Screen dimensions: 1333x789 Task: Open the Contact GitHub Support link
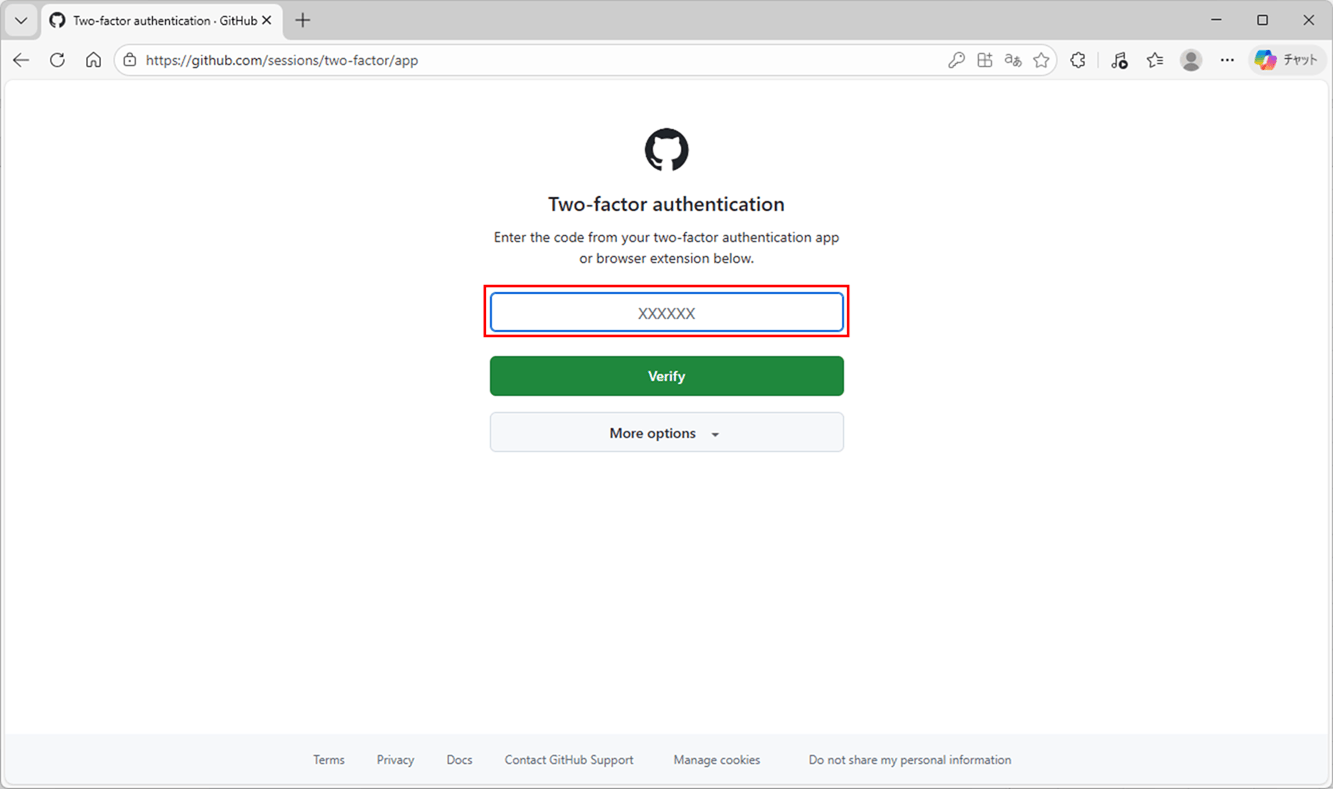[568, 760]
